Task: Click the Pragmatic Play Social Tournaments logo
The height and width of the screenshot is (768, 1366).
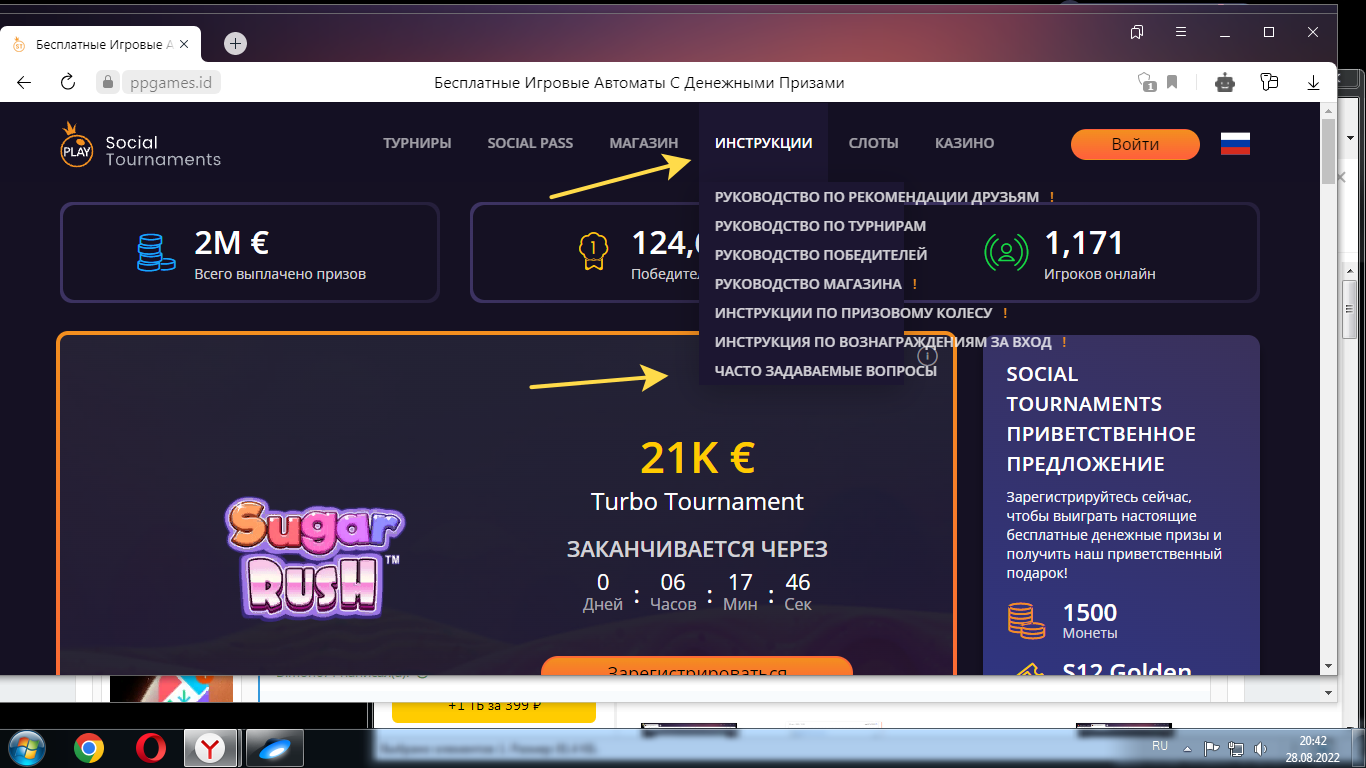Action: (140, 145)
